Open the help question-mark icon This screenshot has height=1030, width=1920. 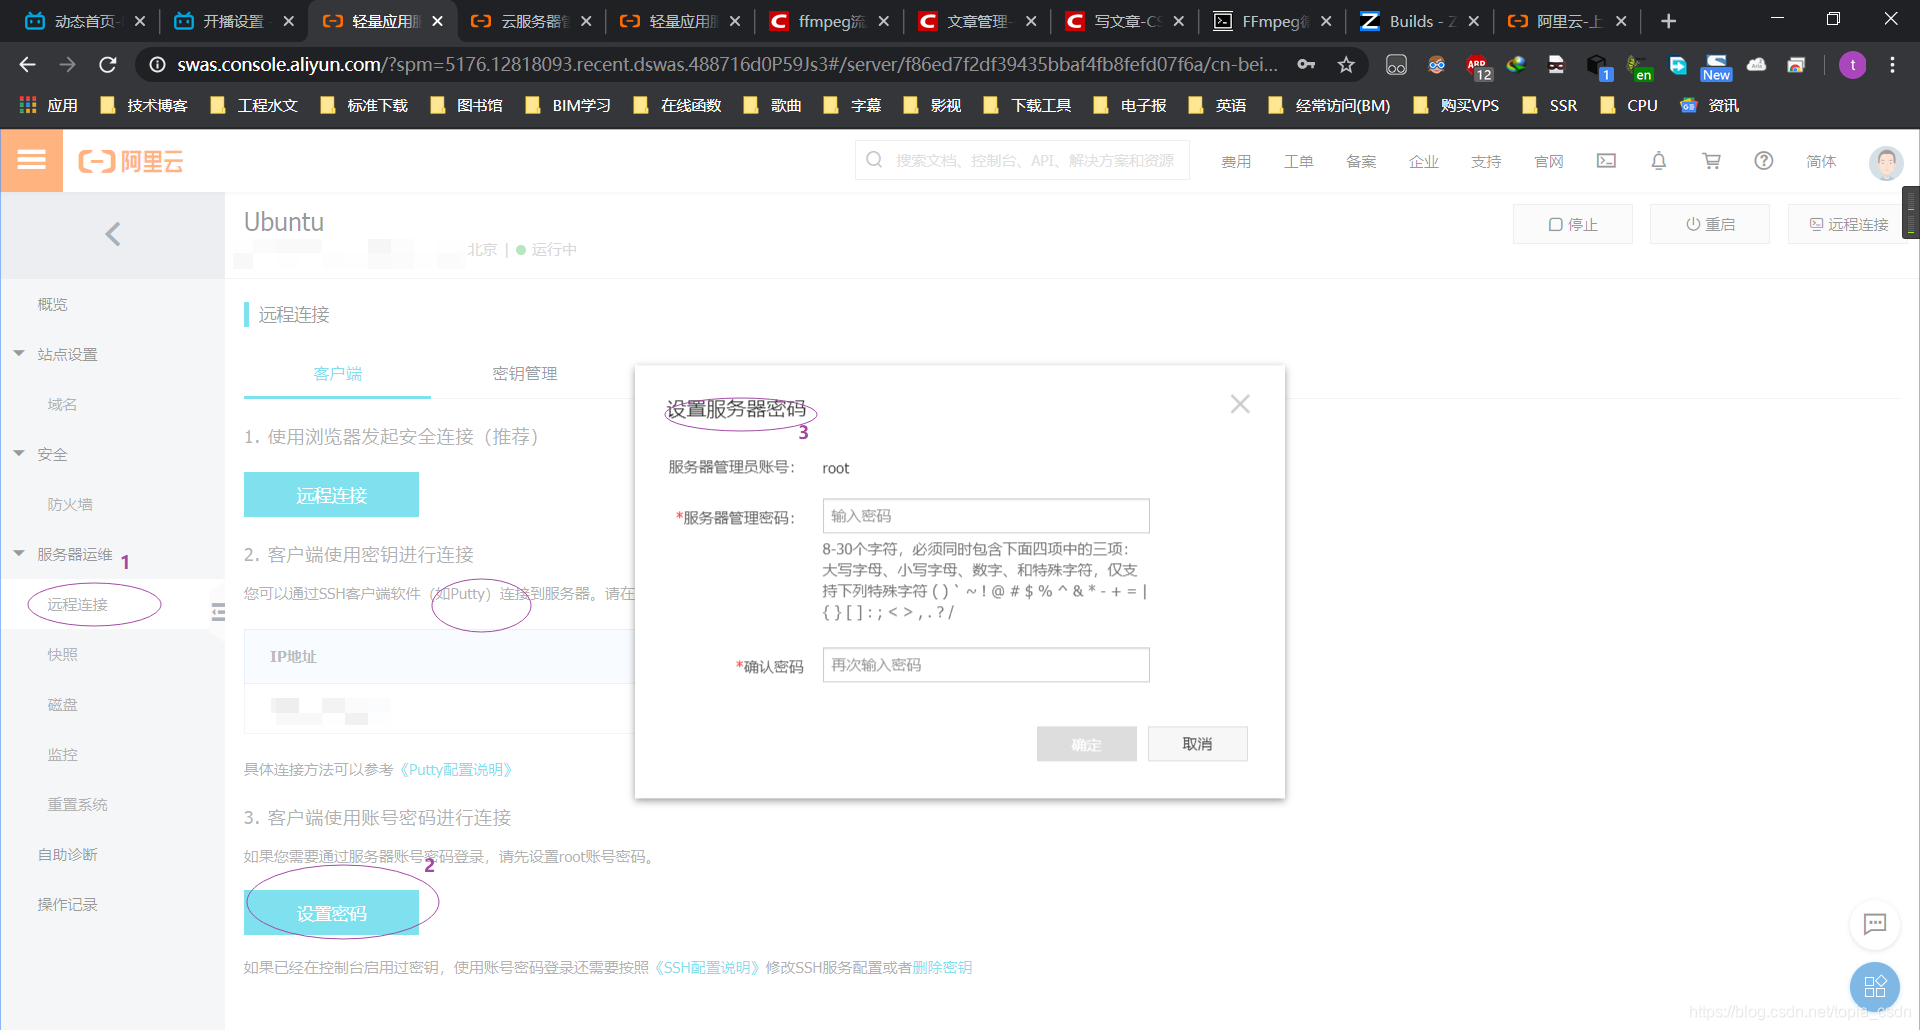point(1763,160)
